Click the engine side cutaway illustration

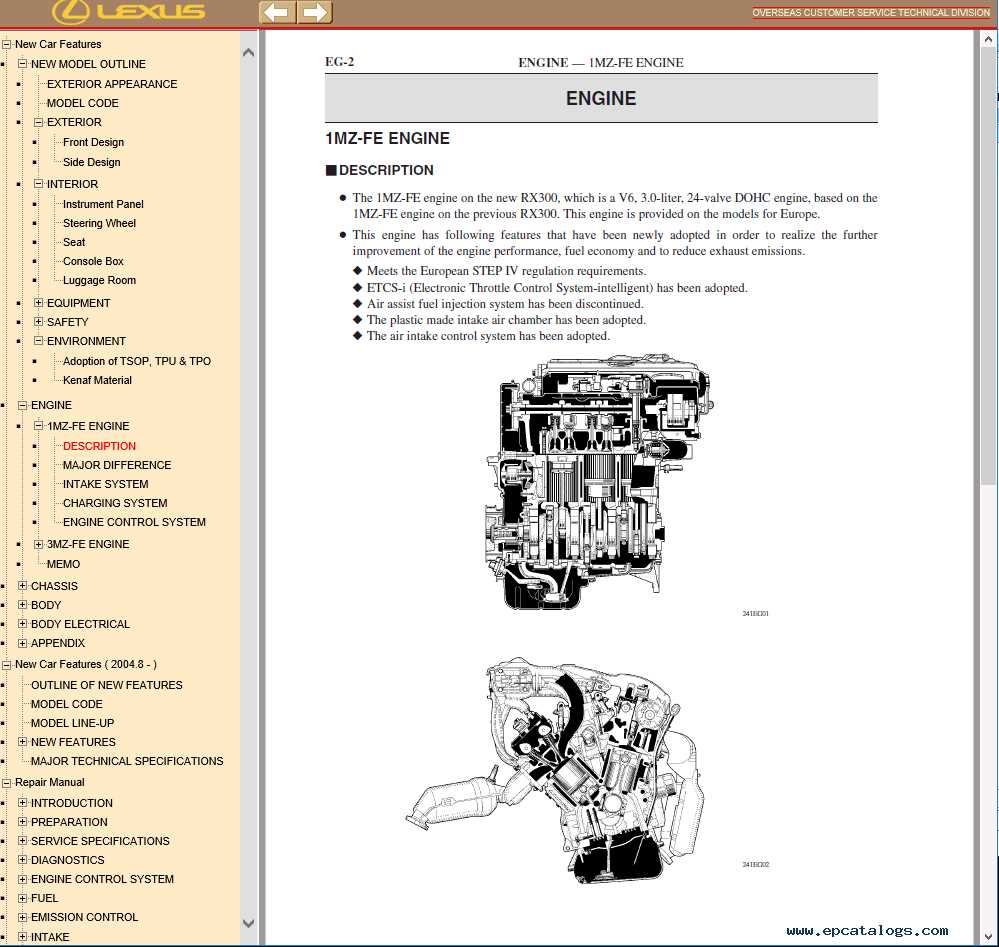(x=556, y=769)
